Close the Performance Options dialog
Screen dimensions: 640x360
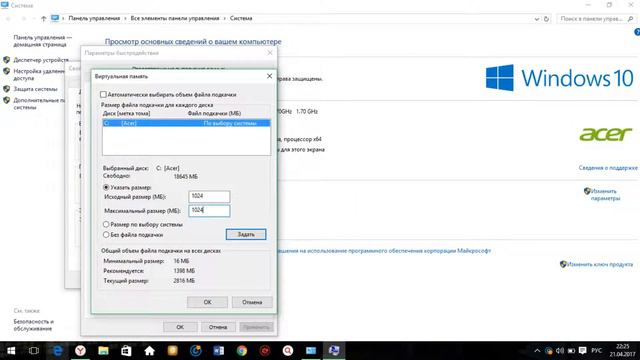coord(270,53)
